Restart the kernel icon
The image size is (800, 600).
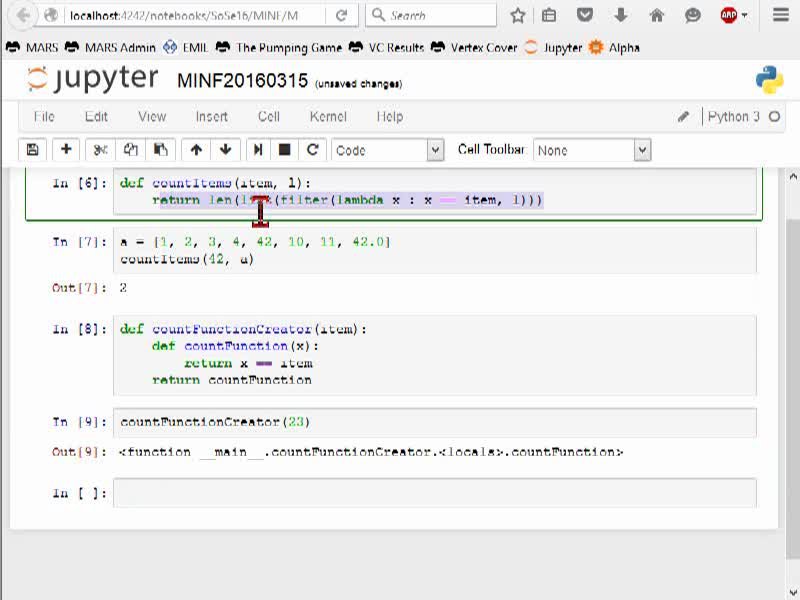pyautogui.click(x=313, y=150)
